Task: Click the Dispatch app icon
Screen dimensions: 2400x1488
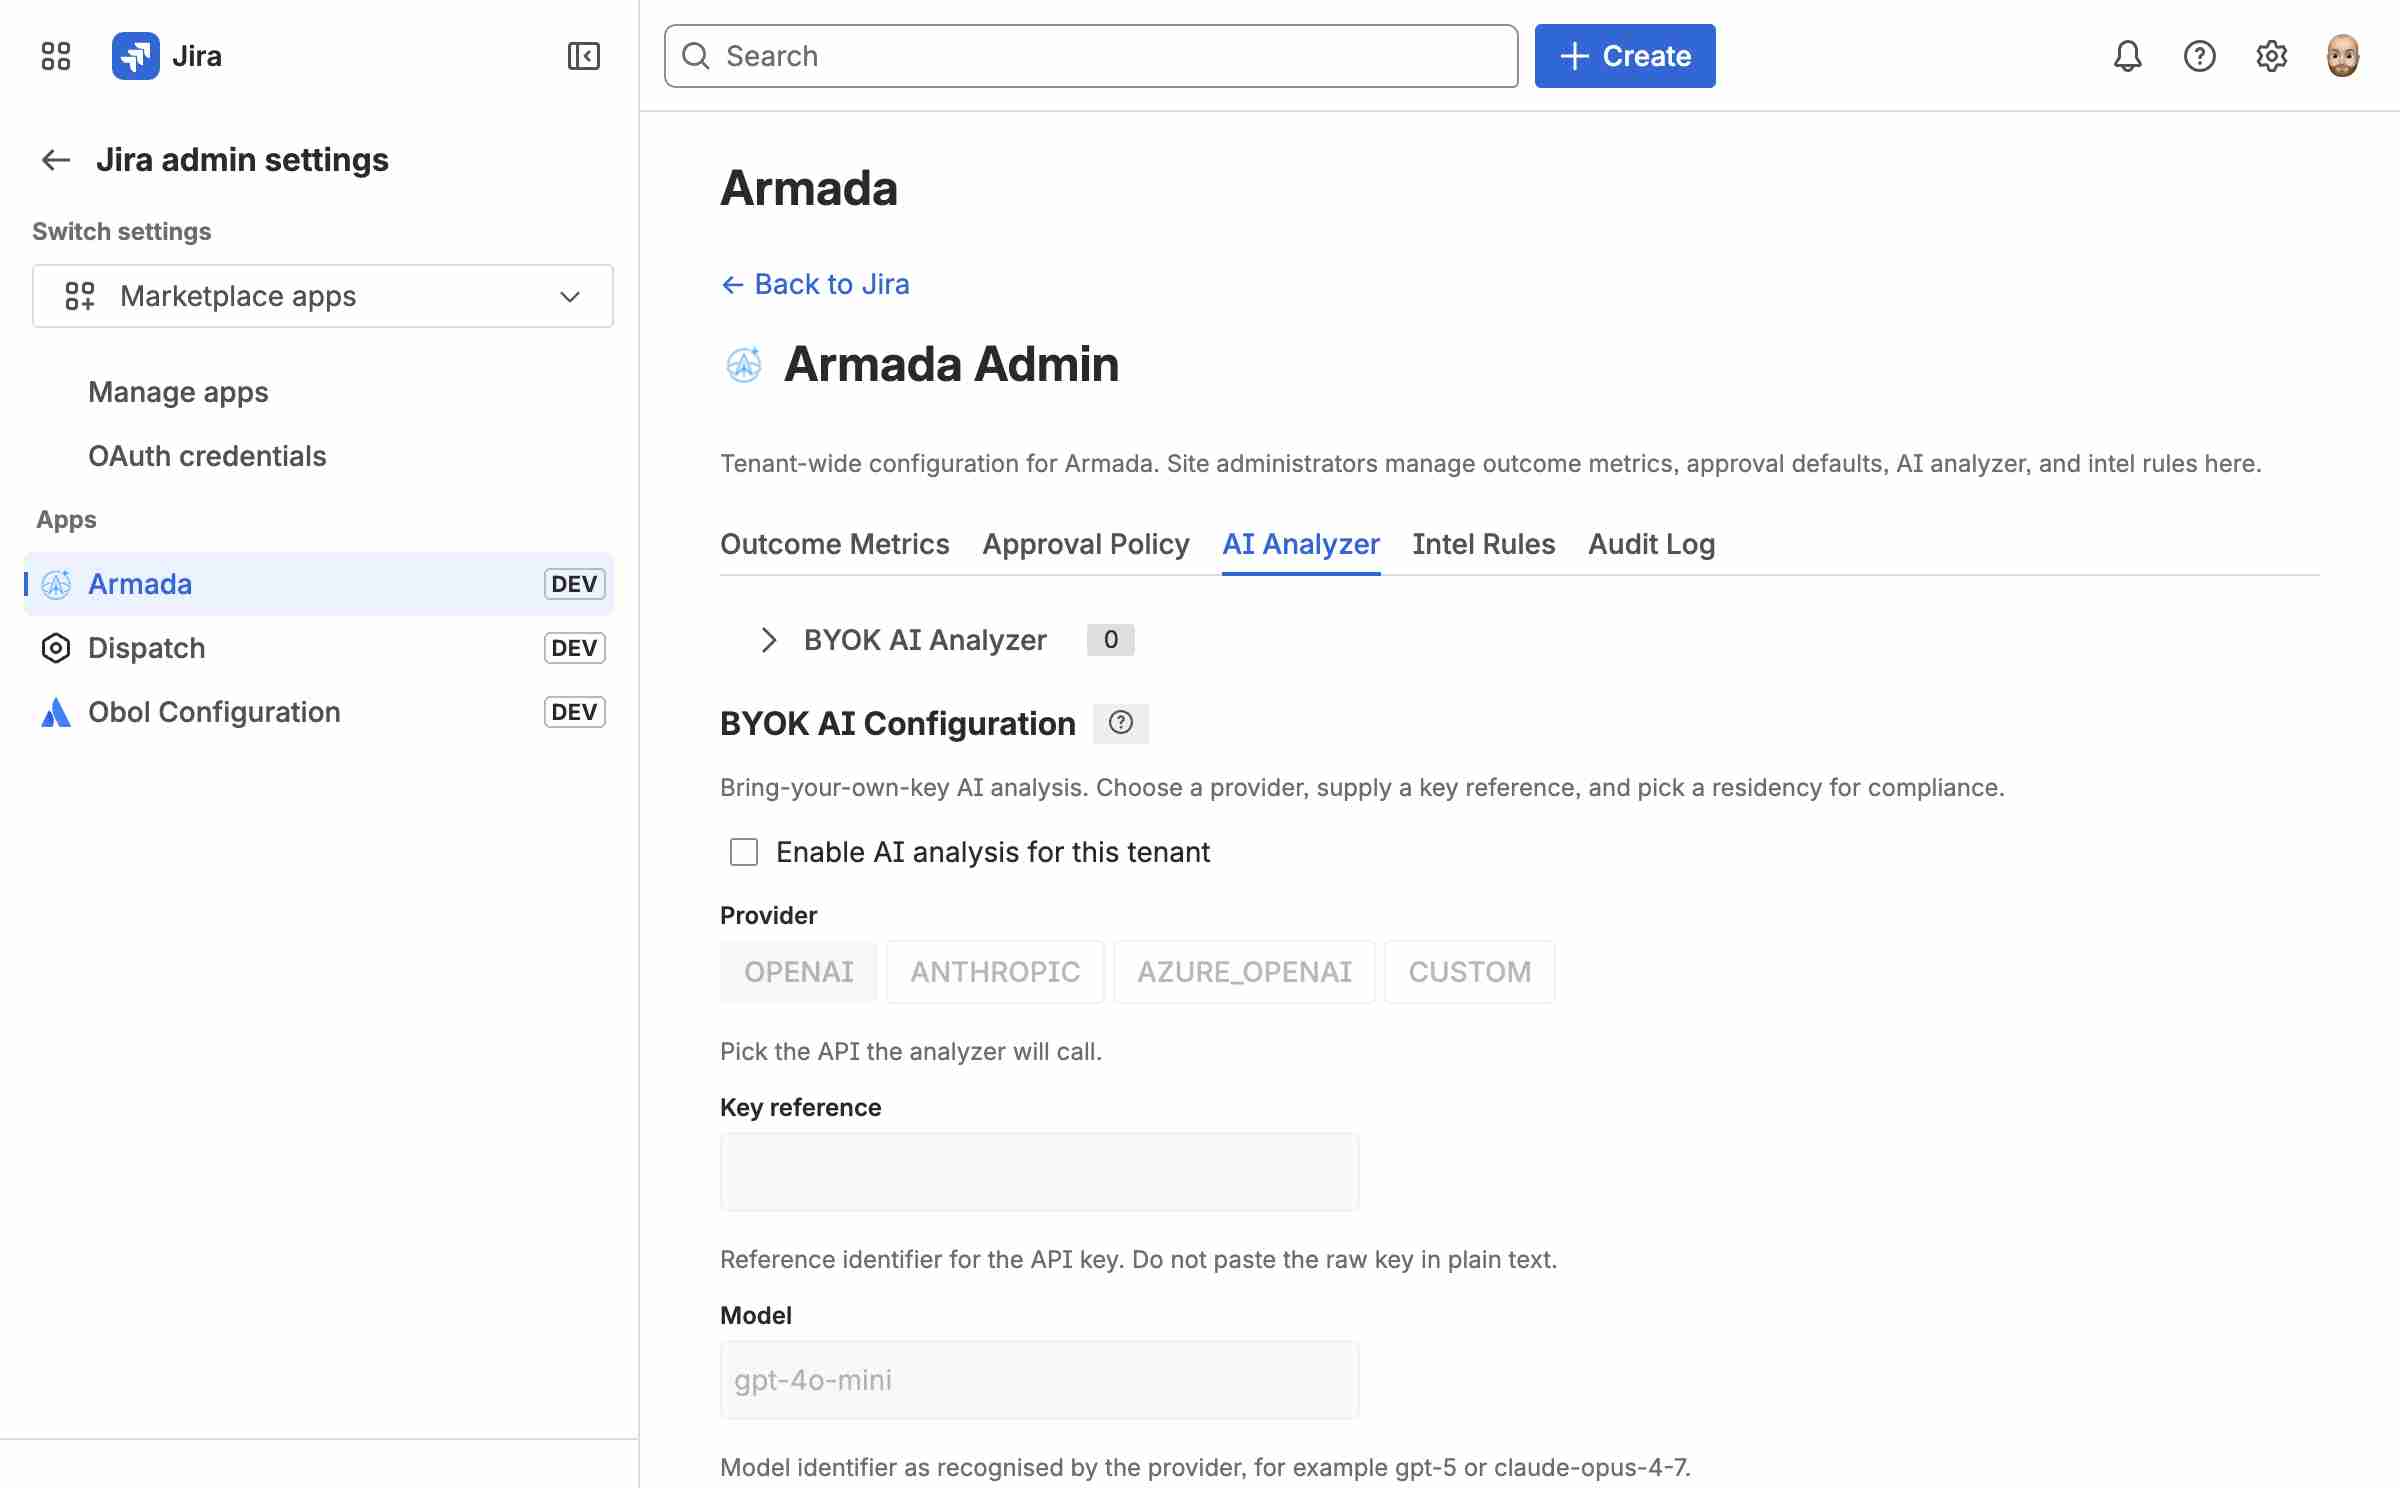Action: click(56, 648)
